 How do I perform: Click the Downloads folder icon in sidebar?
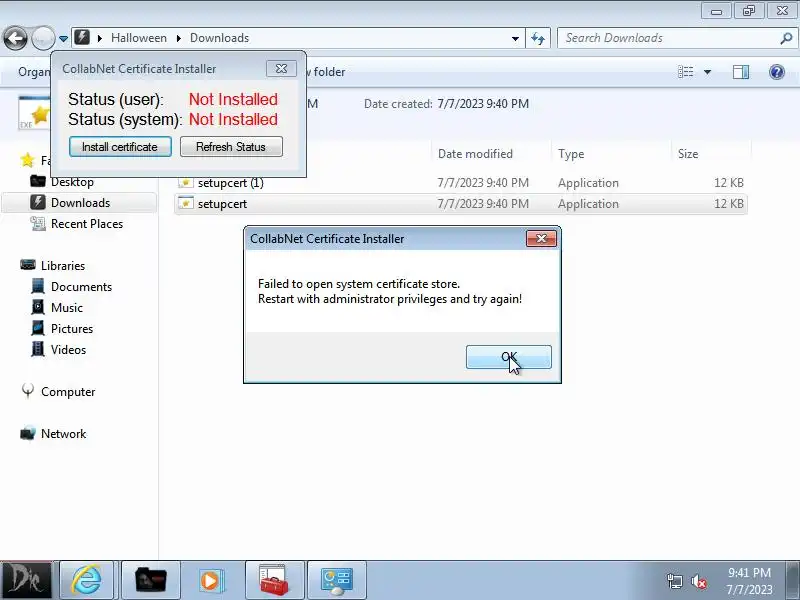[x=37, y=202]
